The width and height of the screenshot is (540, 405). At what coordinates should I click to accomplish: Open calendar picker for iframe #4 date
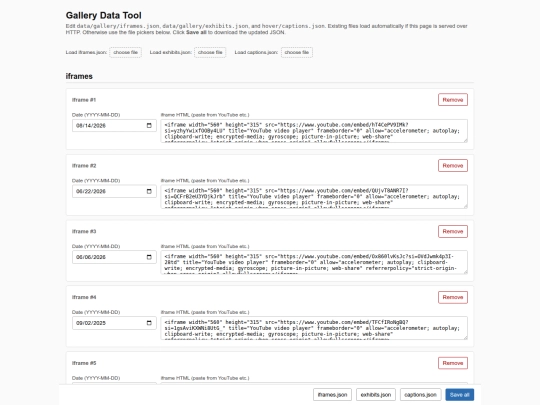pyautogui.click(x=149, y=323)
